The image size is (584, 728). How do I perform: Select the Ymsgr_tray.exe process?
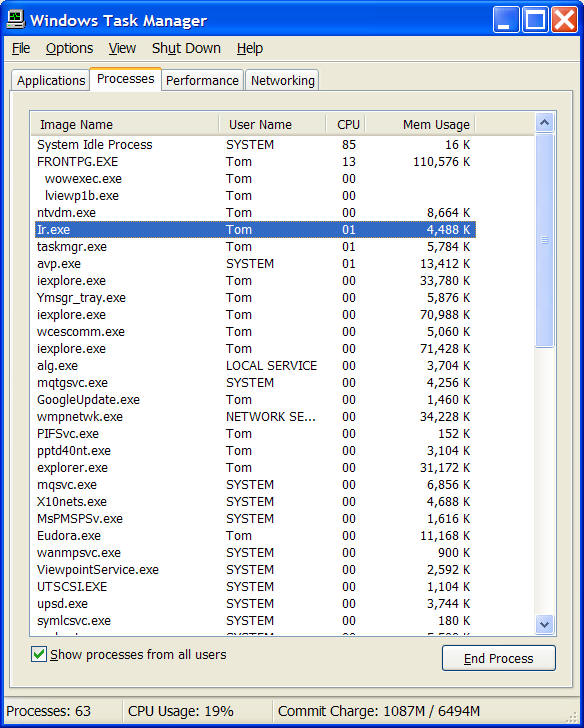tap(254, 298)
